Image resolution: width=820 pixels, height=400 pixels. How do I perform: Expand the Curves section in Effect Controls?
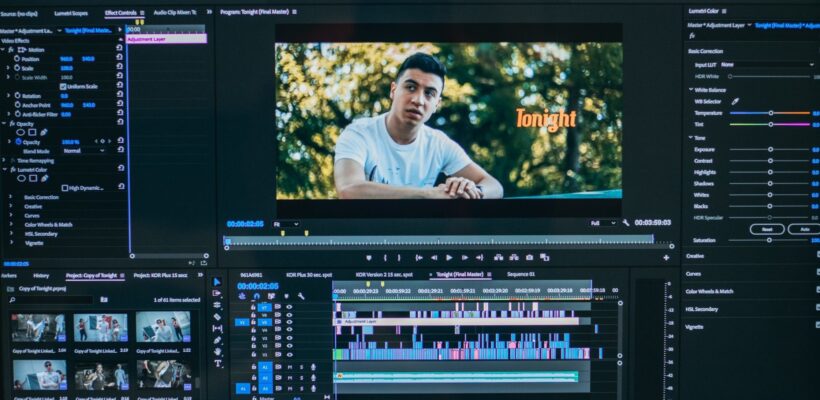click(x=34, y=215)
